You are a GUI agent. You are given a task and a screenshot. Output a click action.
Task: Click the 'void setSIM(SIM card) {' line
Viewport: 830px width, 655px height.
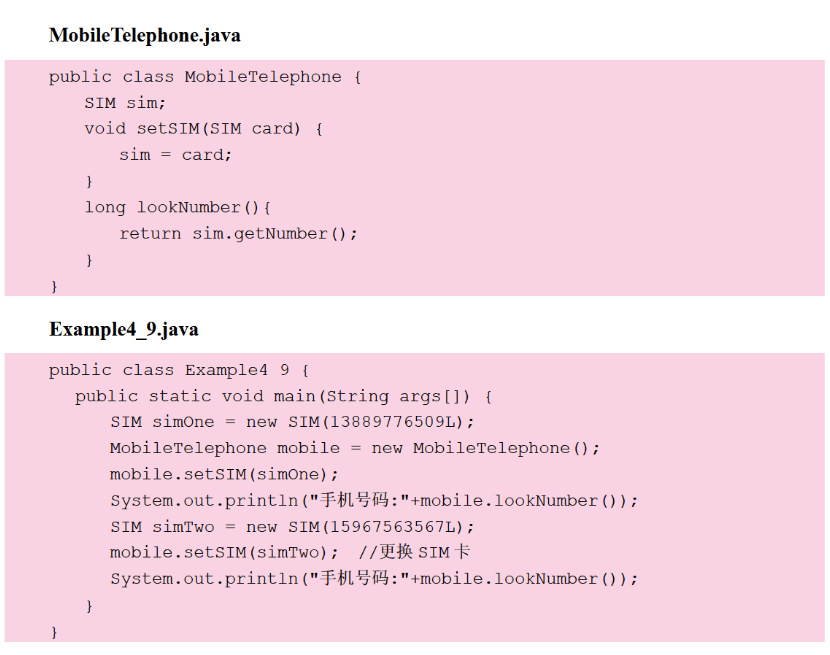point(203,129)
